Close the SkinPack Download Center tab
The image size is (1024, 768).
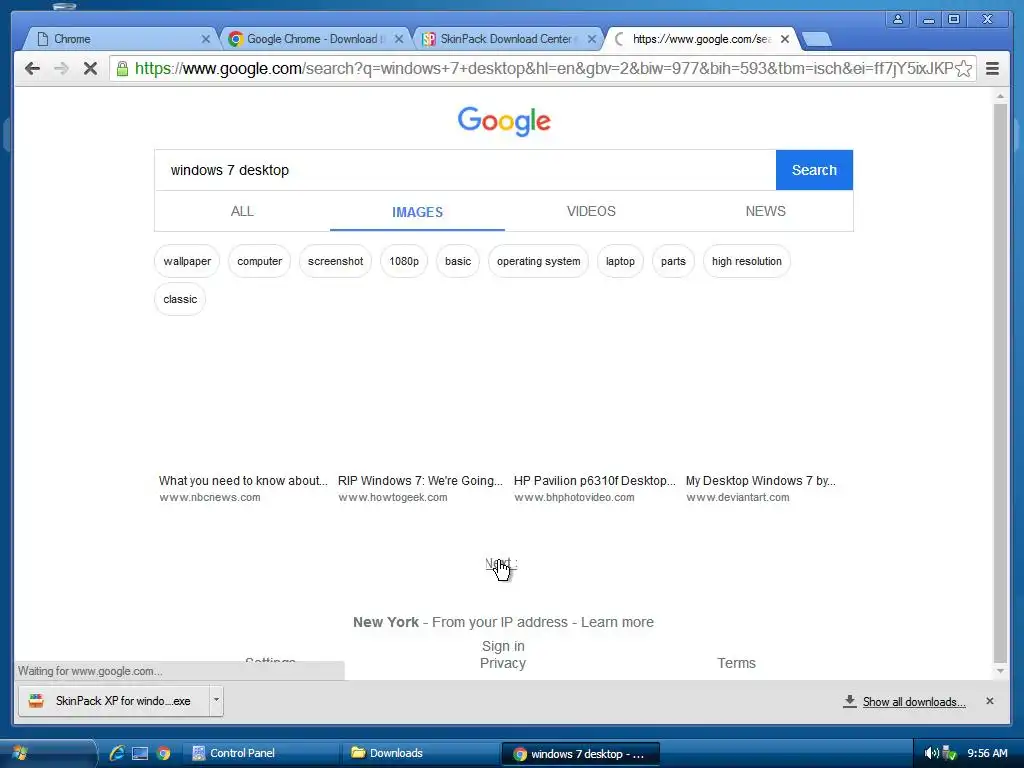click(592, 39)
